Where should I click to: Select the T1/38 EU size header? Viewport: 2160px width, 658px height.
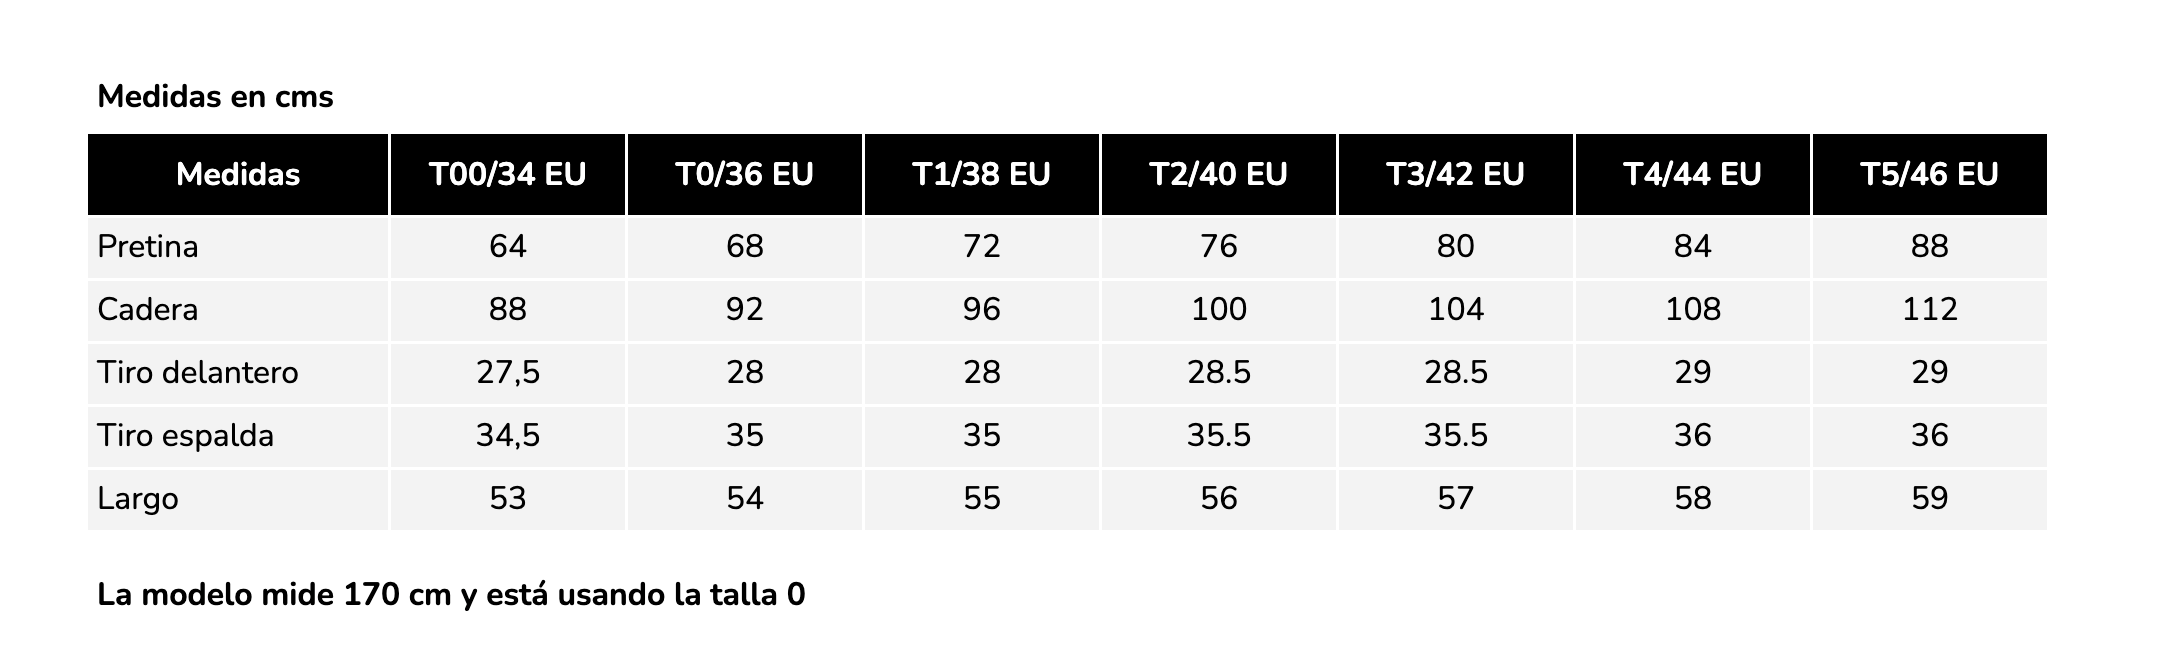pyautogui.click(x=982, y=175)
